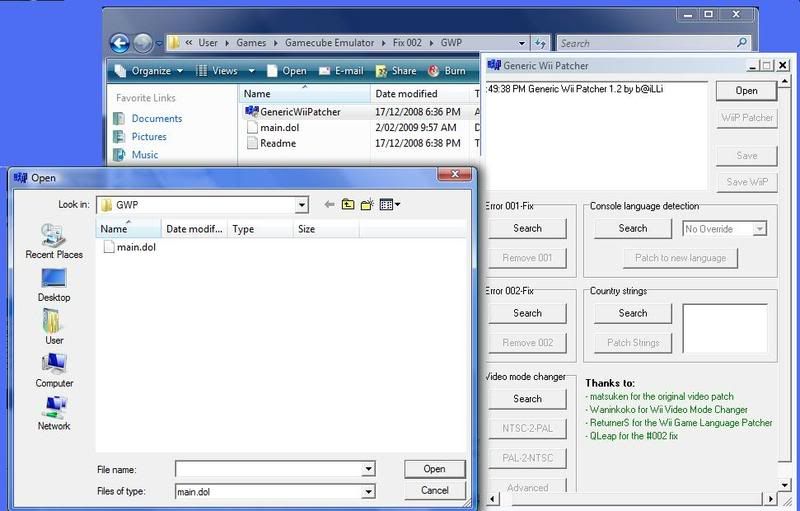Click the Games breadcrumb in address bar

coord(251,43)
